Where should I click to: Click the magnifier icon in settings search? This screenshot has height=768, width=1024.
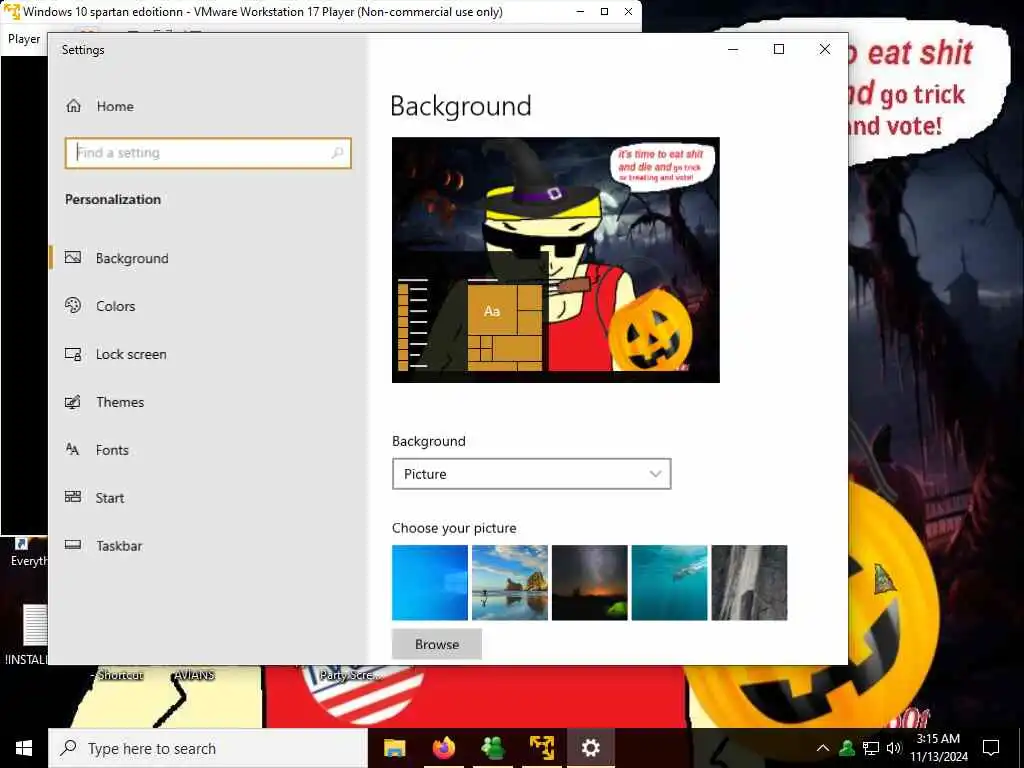point(337,153)
